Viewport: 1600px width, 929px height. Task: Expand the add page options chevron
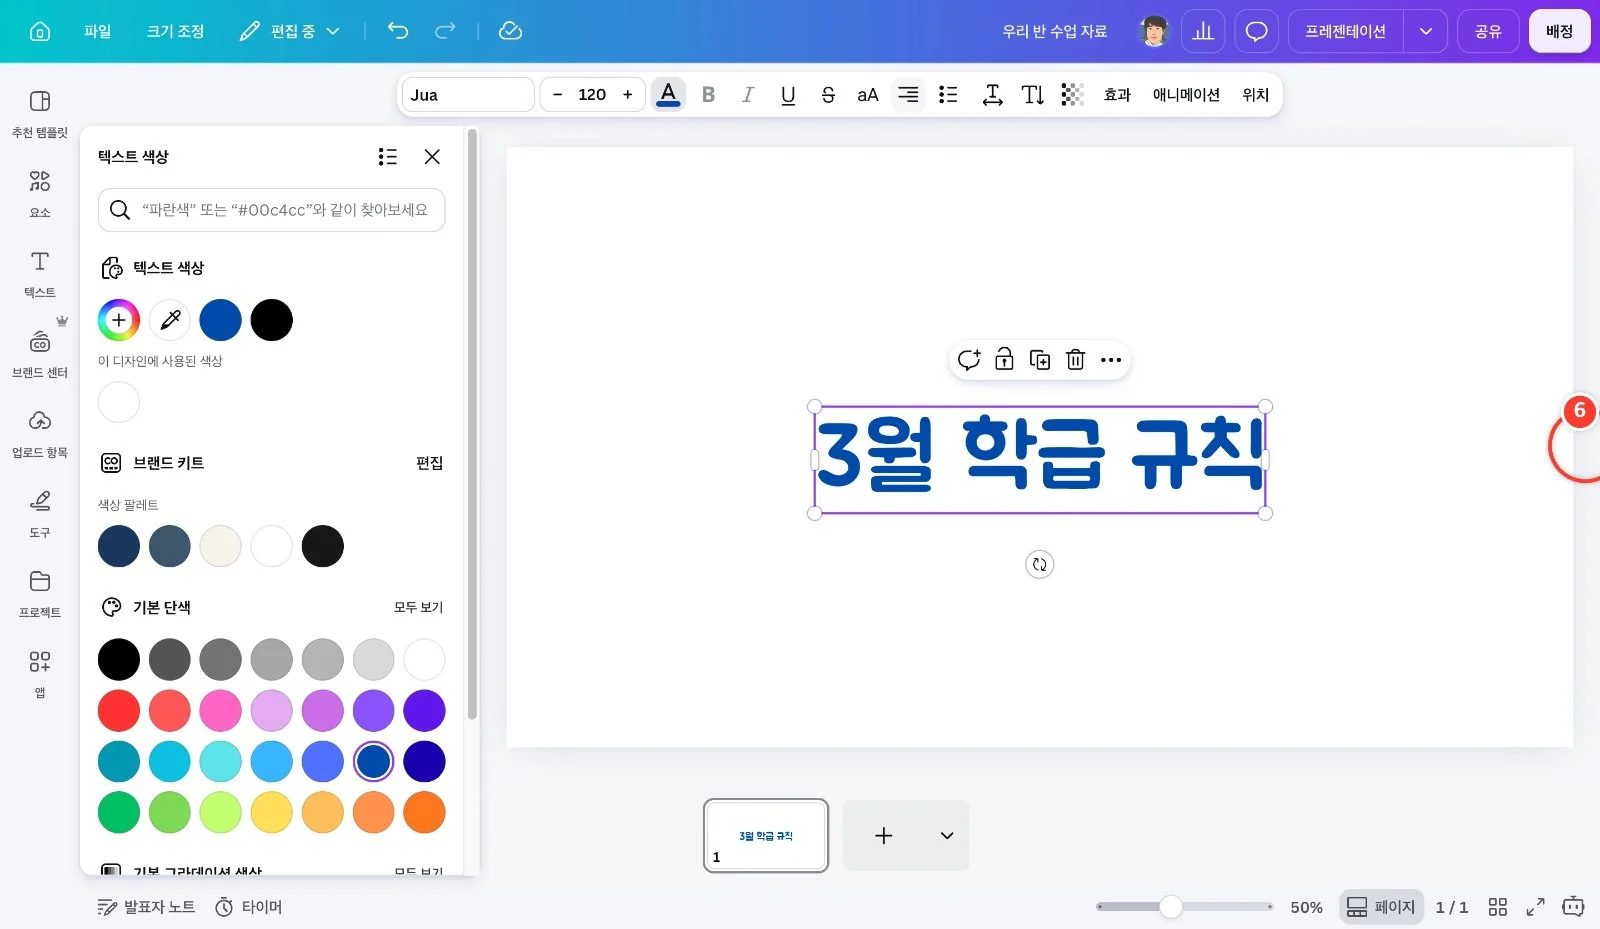[x=947, y=835]
